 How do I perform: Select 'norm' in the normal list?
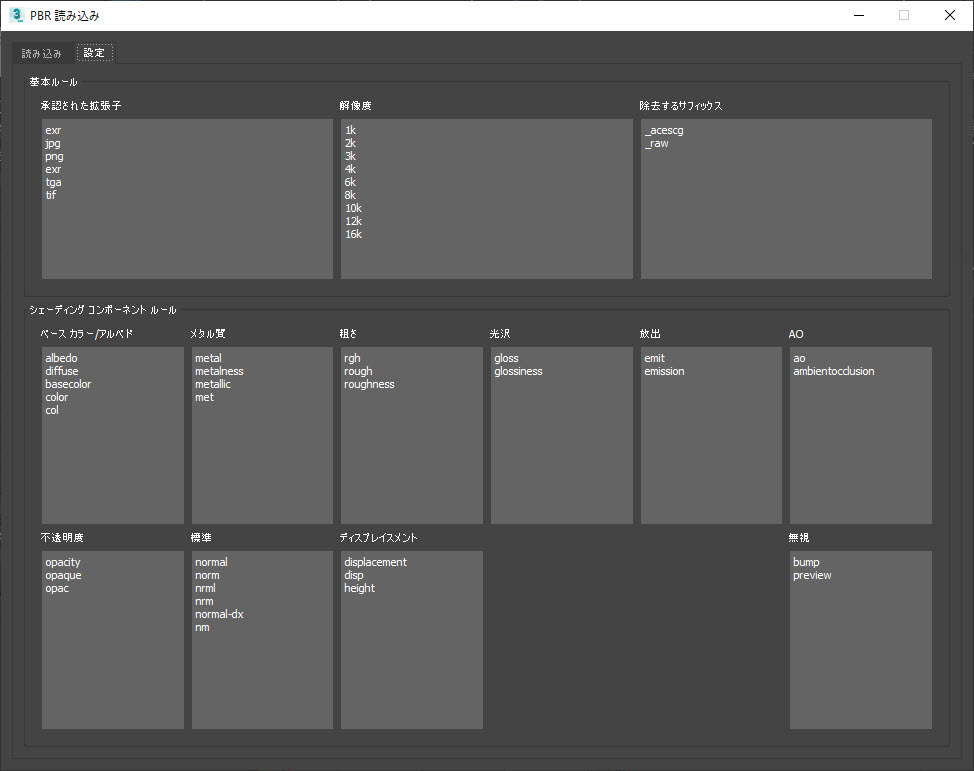click(x=207, y=575)
